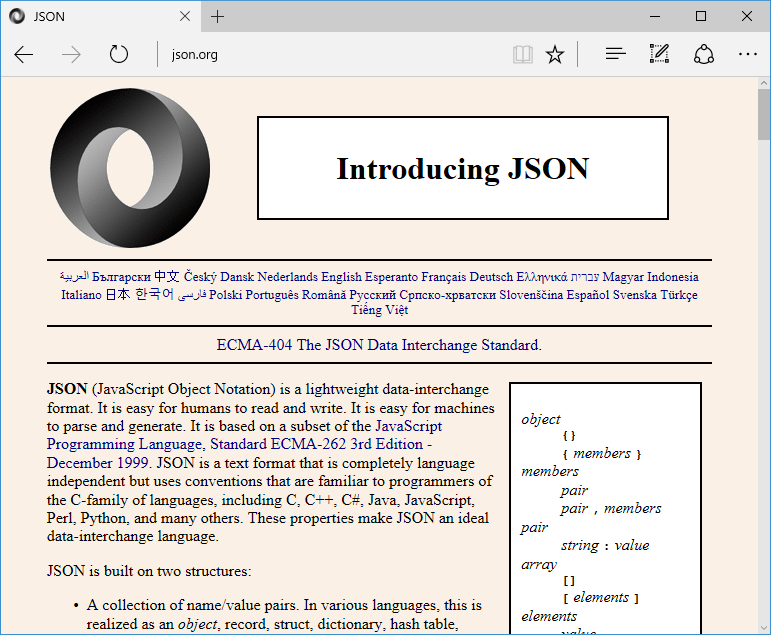Viewport: 771px width, 635px height.
Task: Close the JSON tab
Action: (x=185, y=16)
